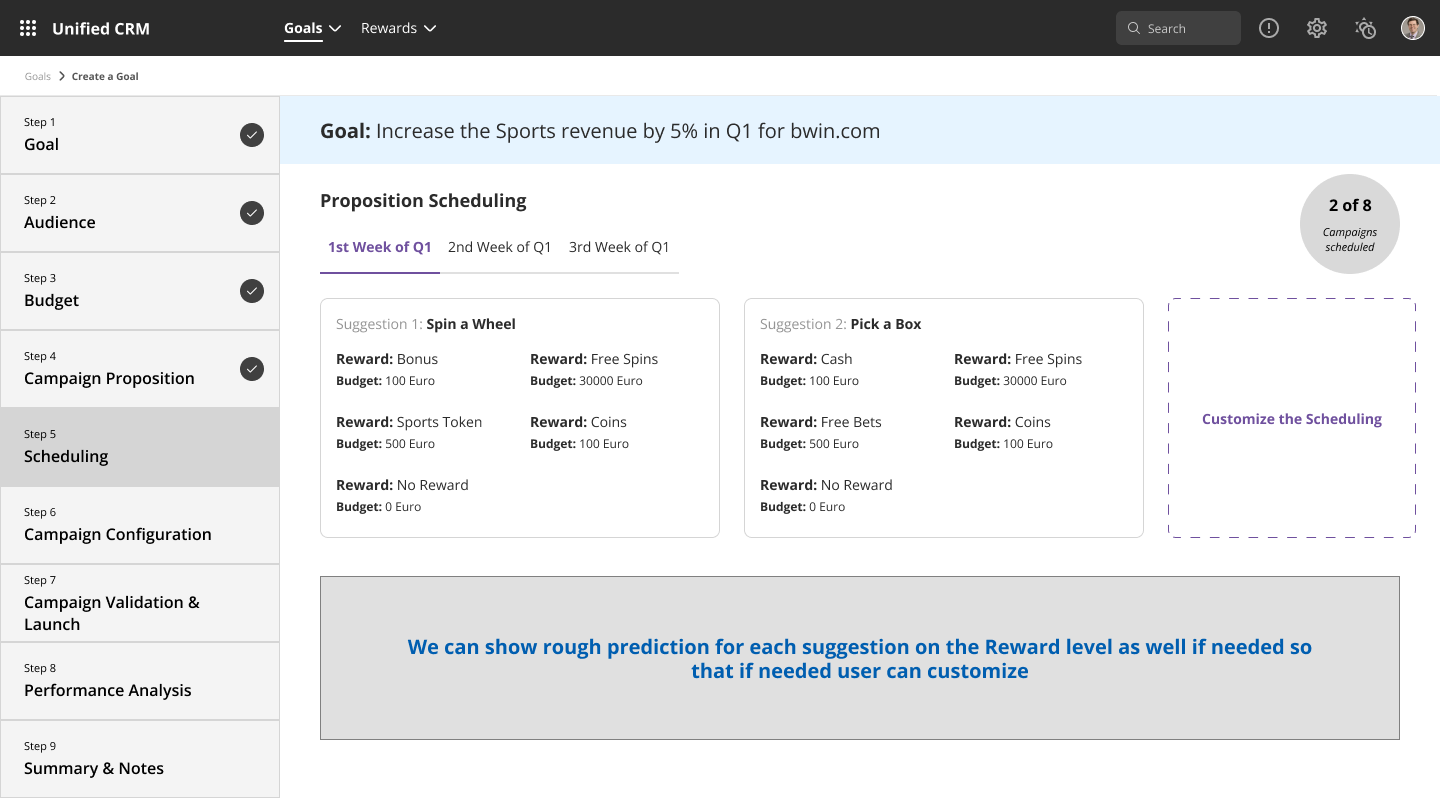Go to Goals breadcrumb link
The width and height of the screenshot is (1440, 798).
(x=37, y=76)
